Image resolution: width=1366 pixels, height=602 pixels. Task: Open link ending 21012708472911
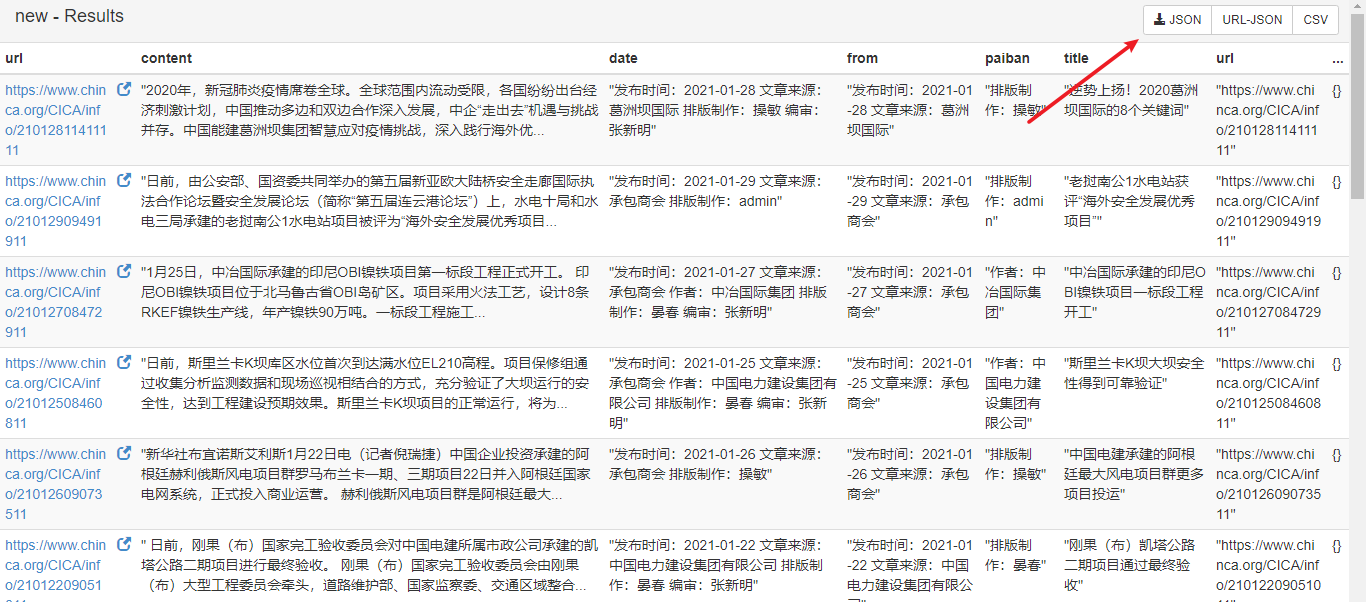pyautogui.click(x=56, y=302)
